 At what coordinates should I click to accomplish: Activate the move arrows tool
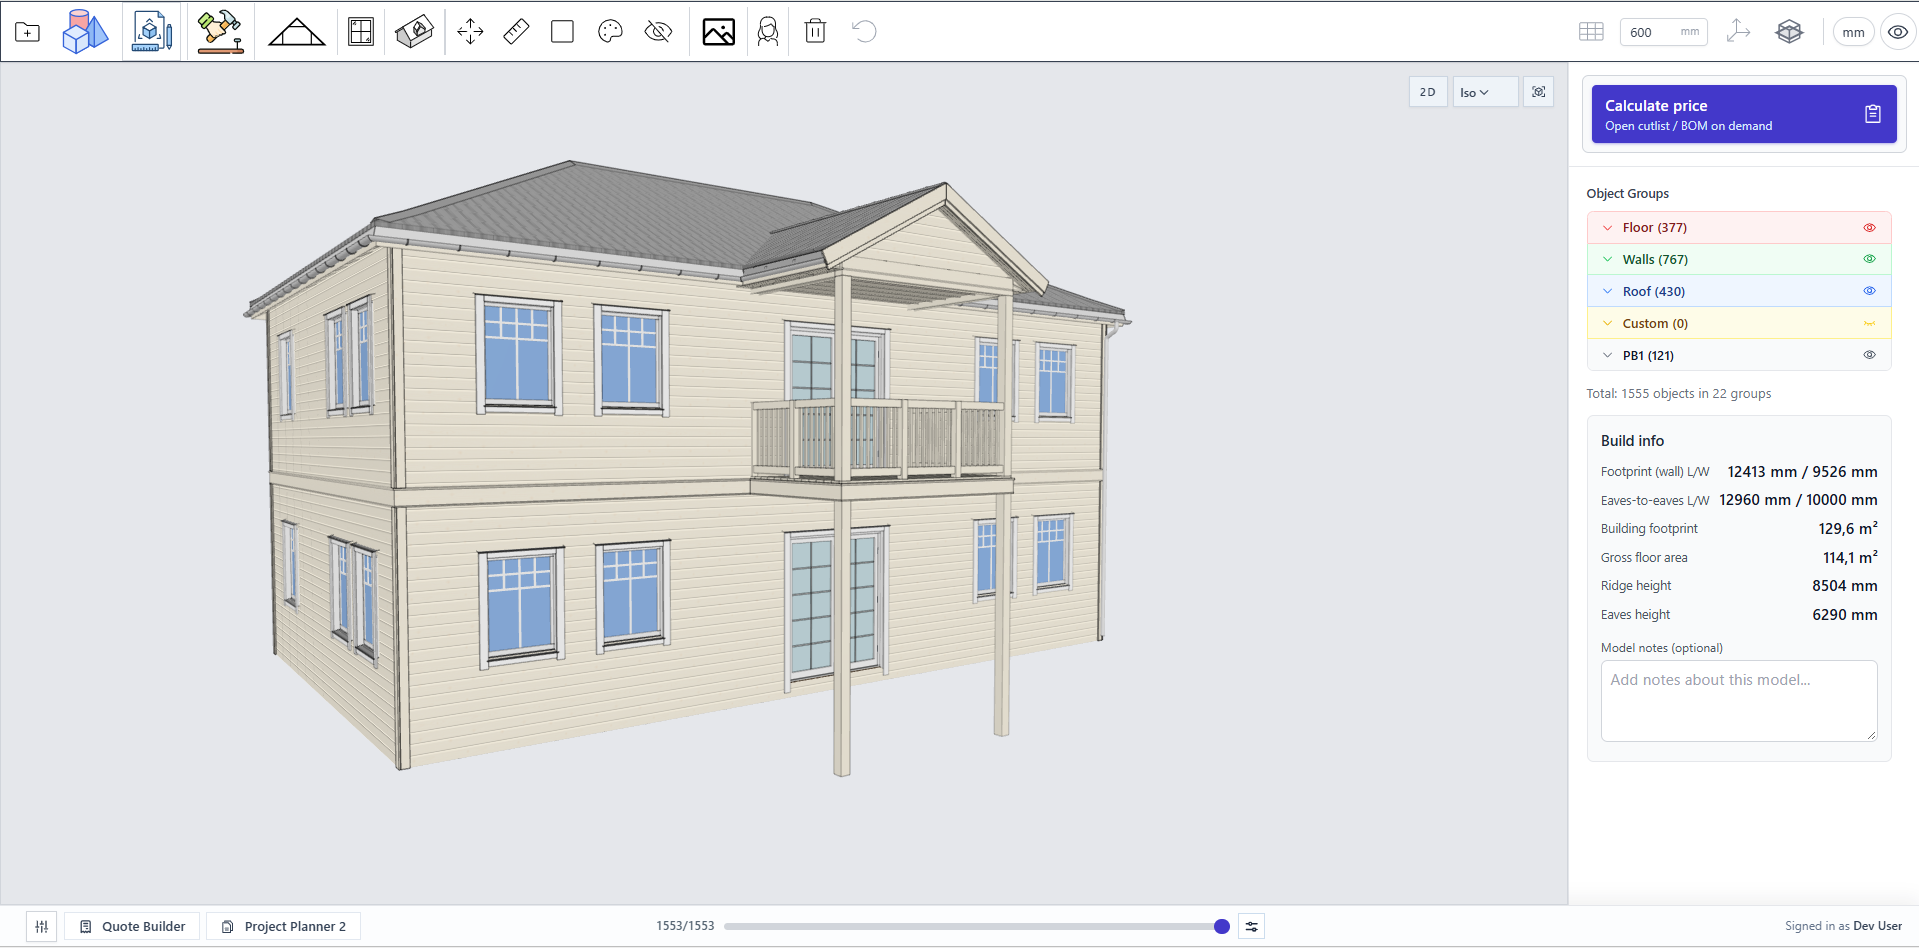(470, 32)
